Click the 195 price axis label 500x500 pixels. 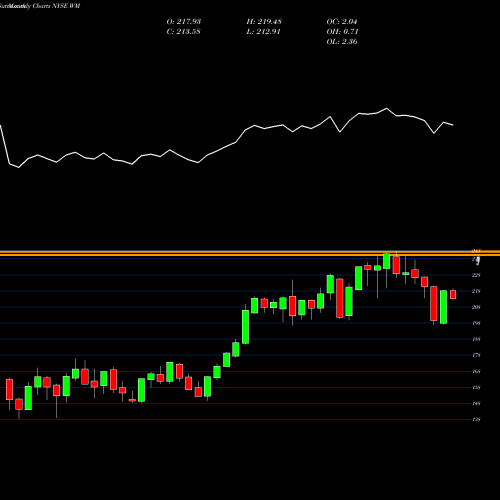tap(476, 323)
